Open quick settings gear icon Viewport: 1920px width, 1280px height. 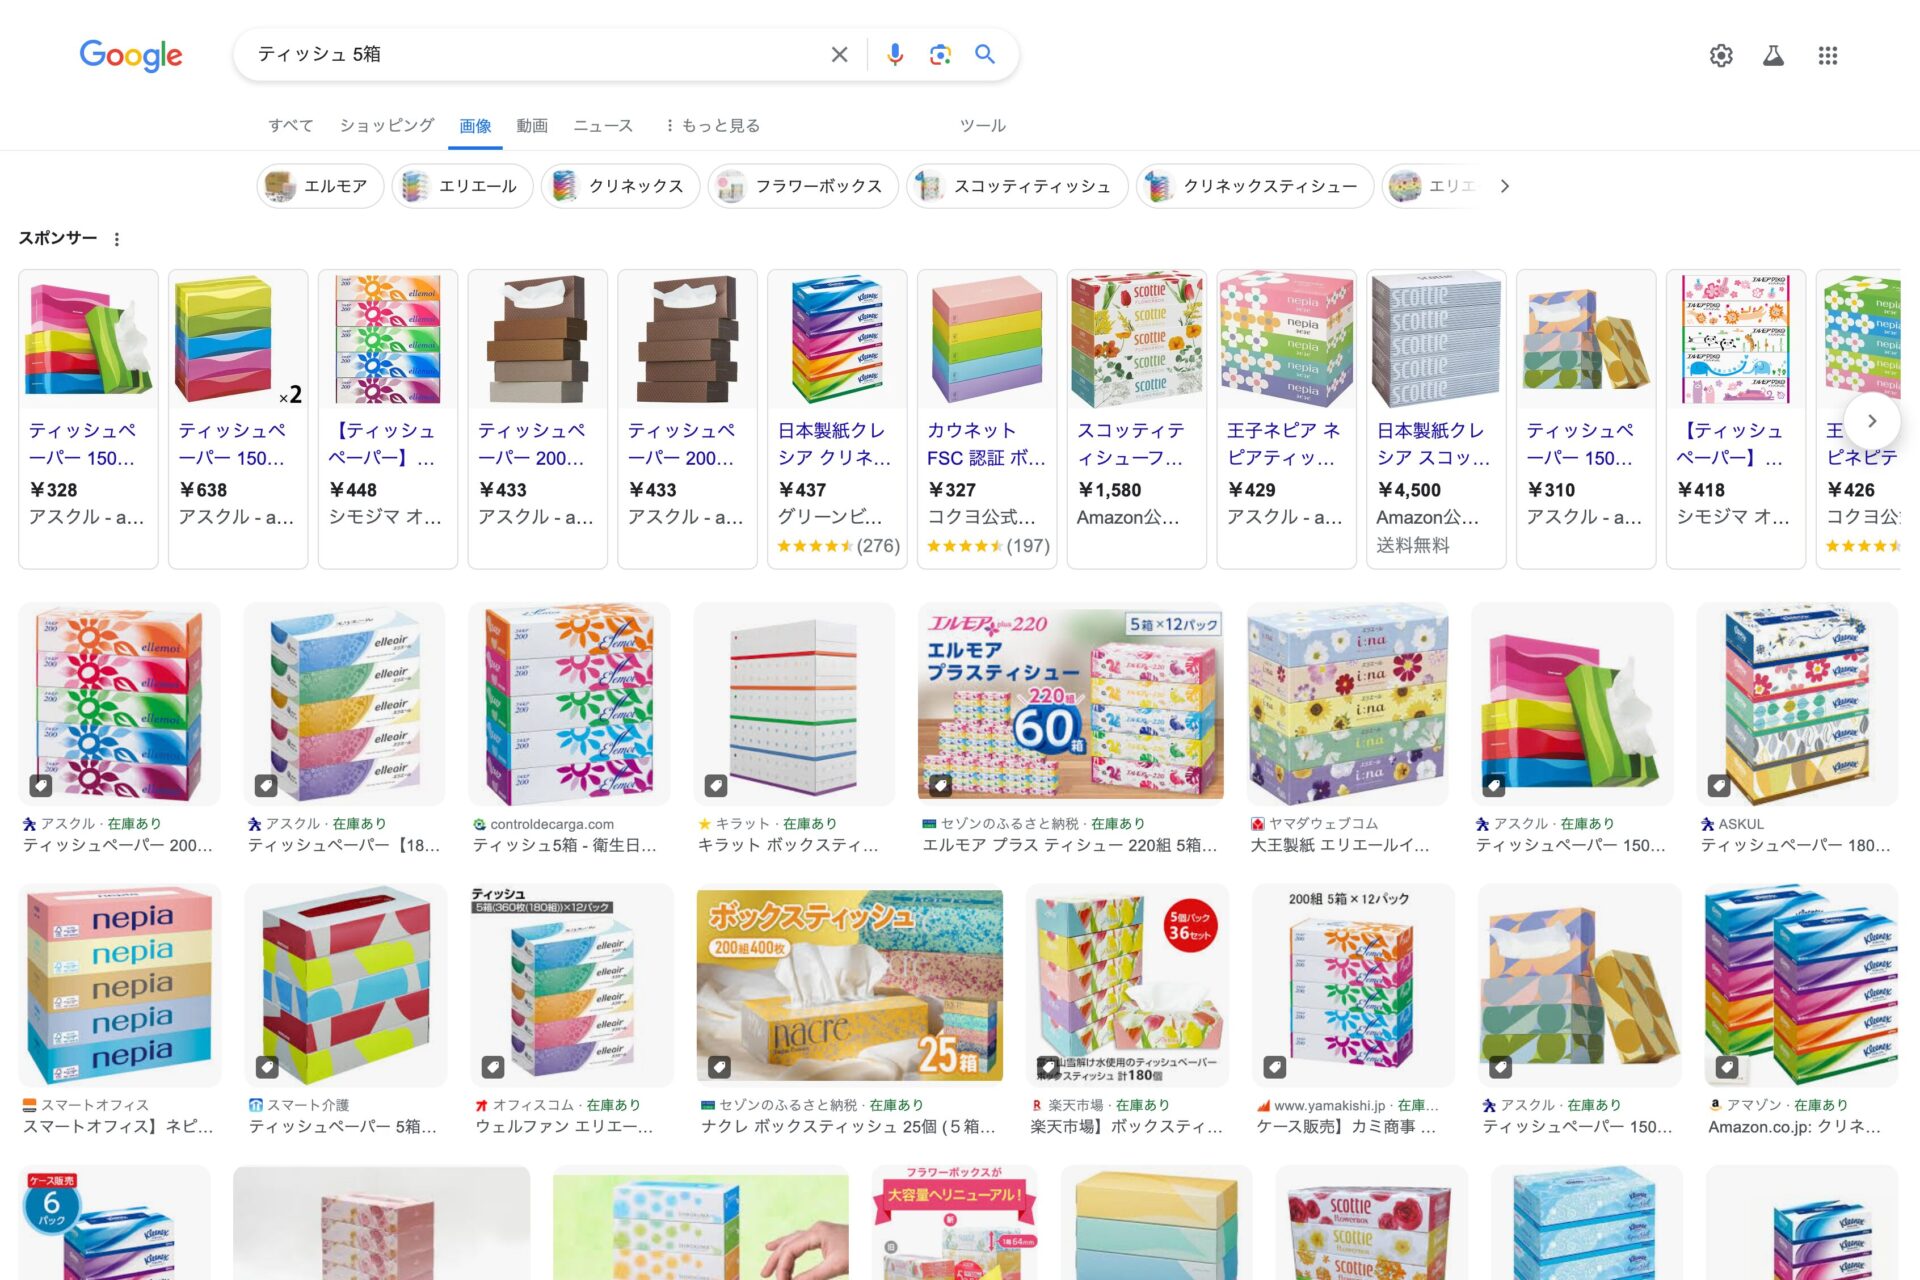pos(1721,56)
